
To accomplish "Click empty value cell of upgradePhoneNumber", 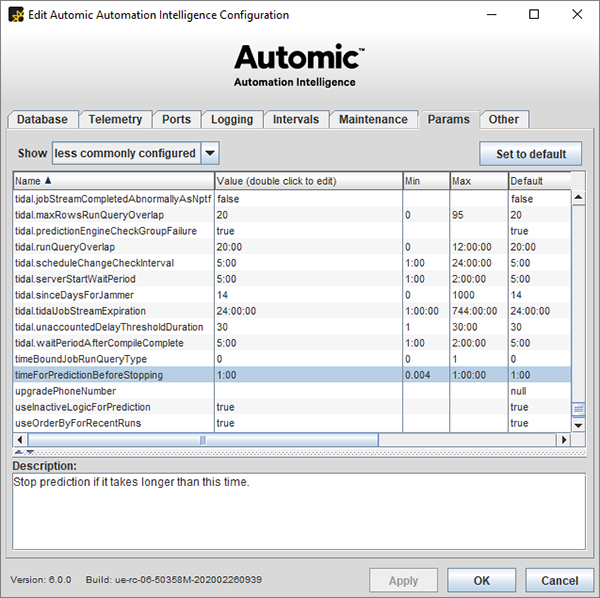I will coord(308,391).
